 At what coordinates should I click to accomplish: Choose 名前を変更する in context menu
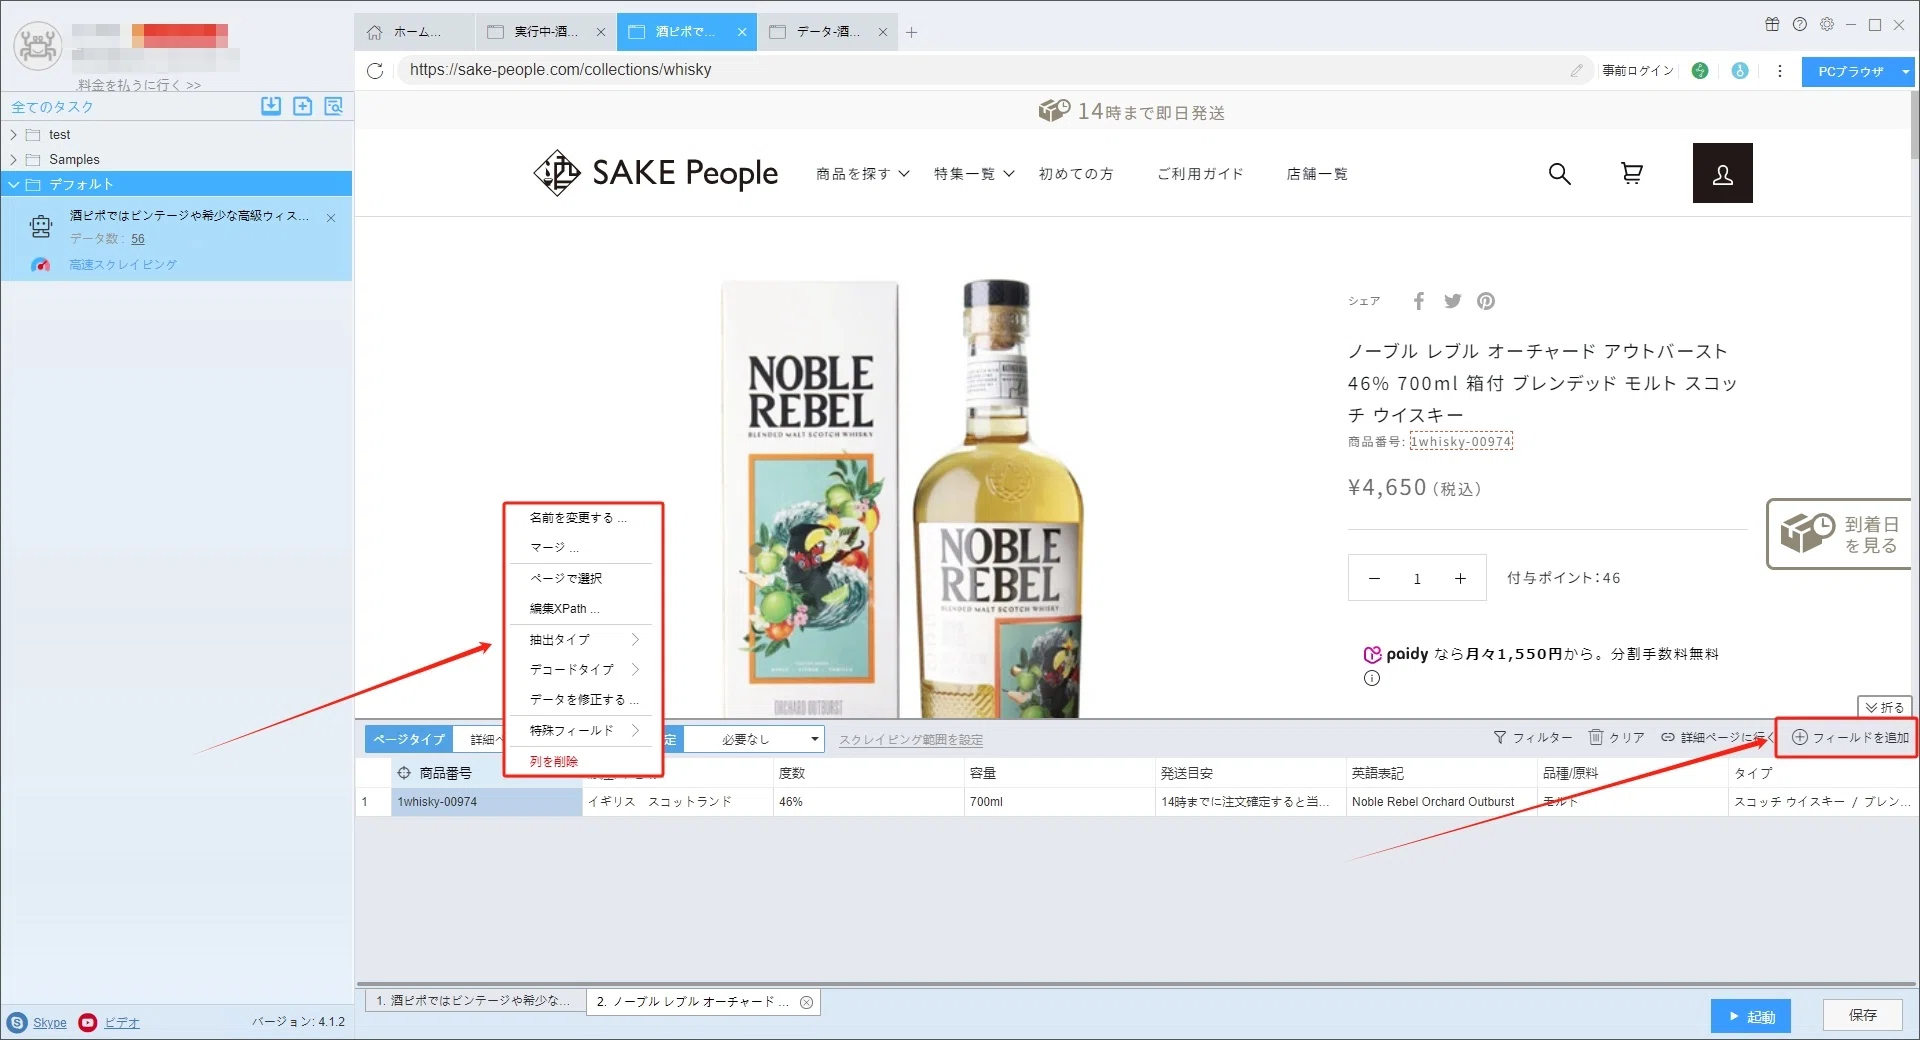[x=578, y=518]
